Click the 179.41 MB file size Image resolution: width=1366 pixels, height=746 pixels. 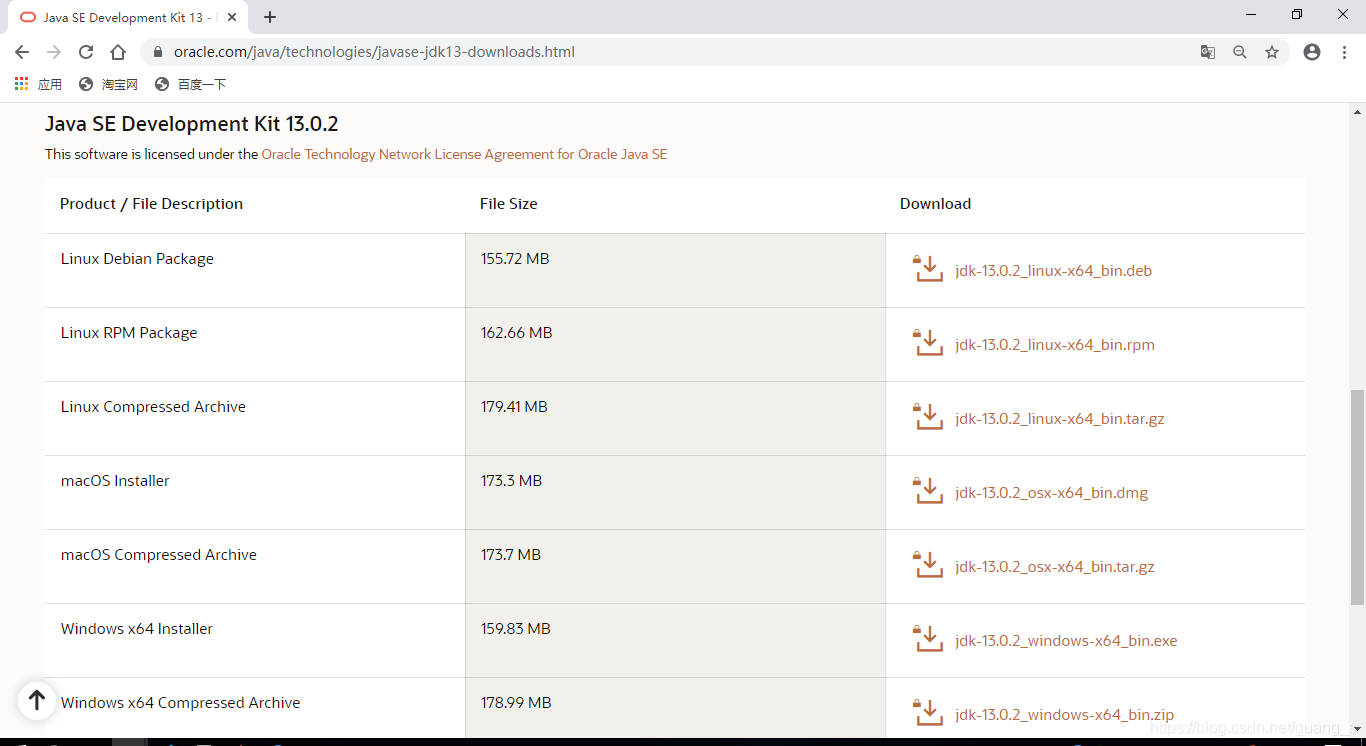(x=514, y=406)
